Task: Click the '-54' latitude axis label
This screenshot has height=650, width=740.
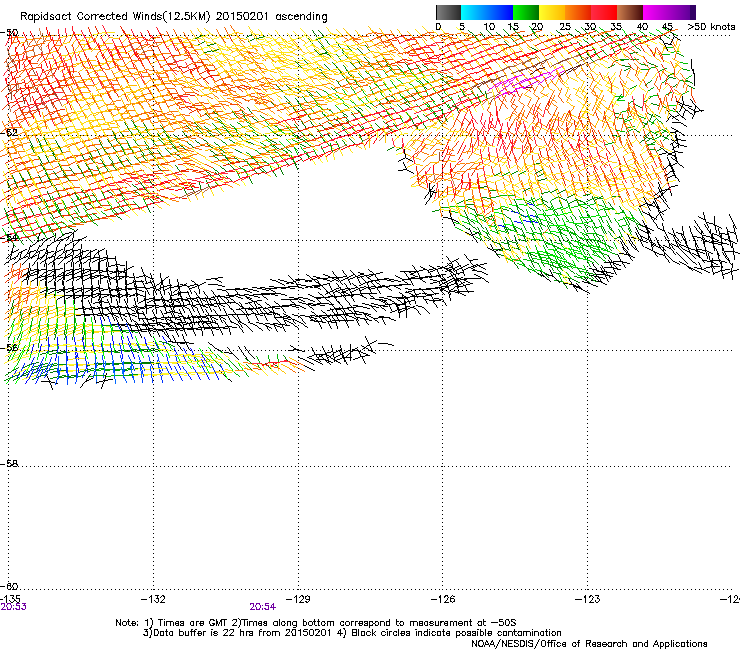Action: click(9, 237)
